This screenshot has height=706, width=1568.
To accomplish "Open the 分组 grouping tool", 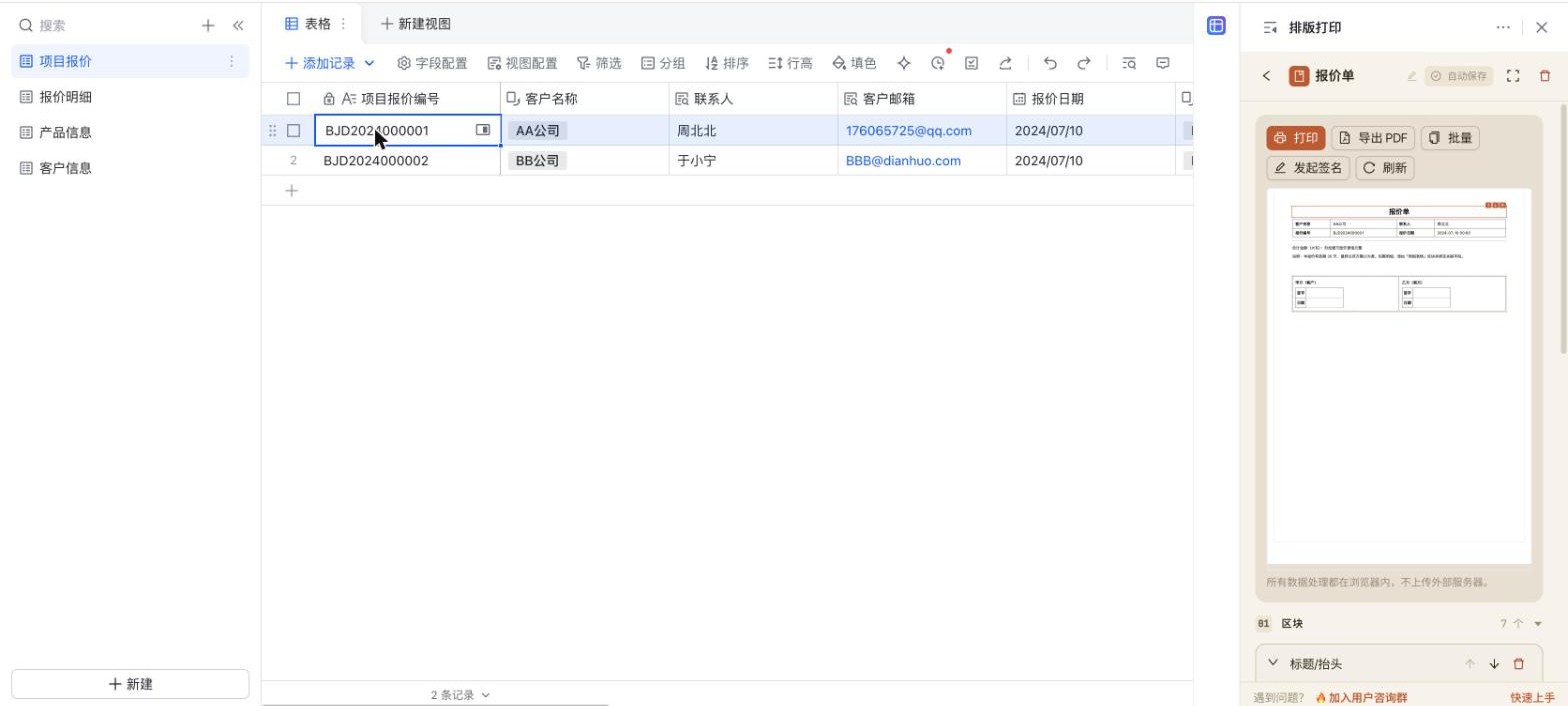I will (663, 63).
